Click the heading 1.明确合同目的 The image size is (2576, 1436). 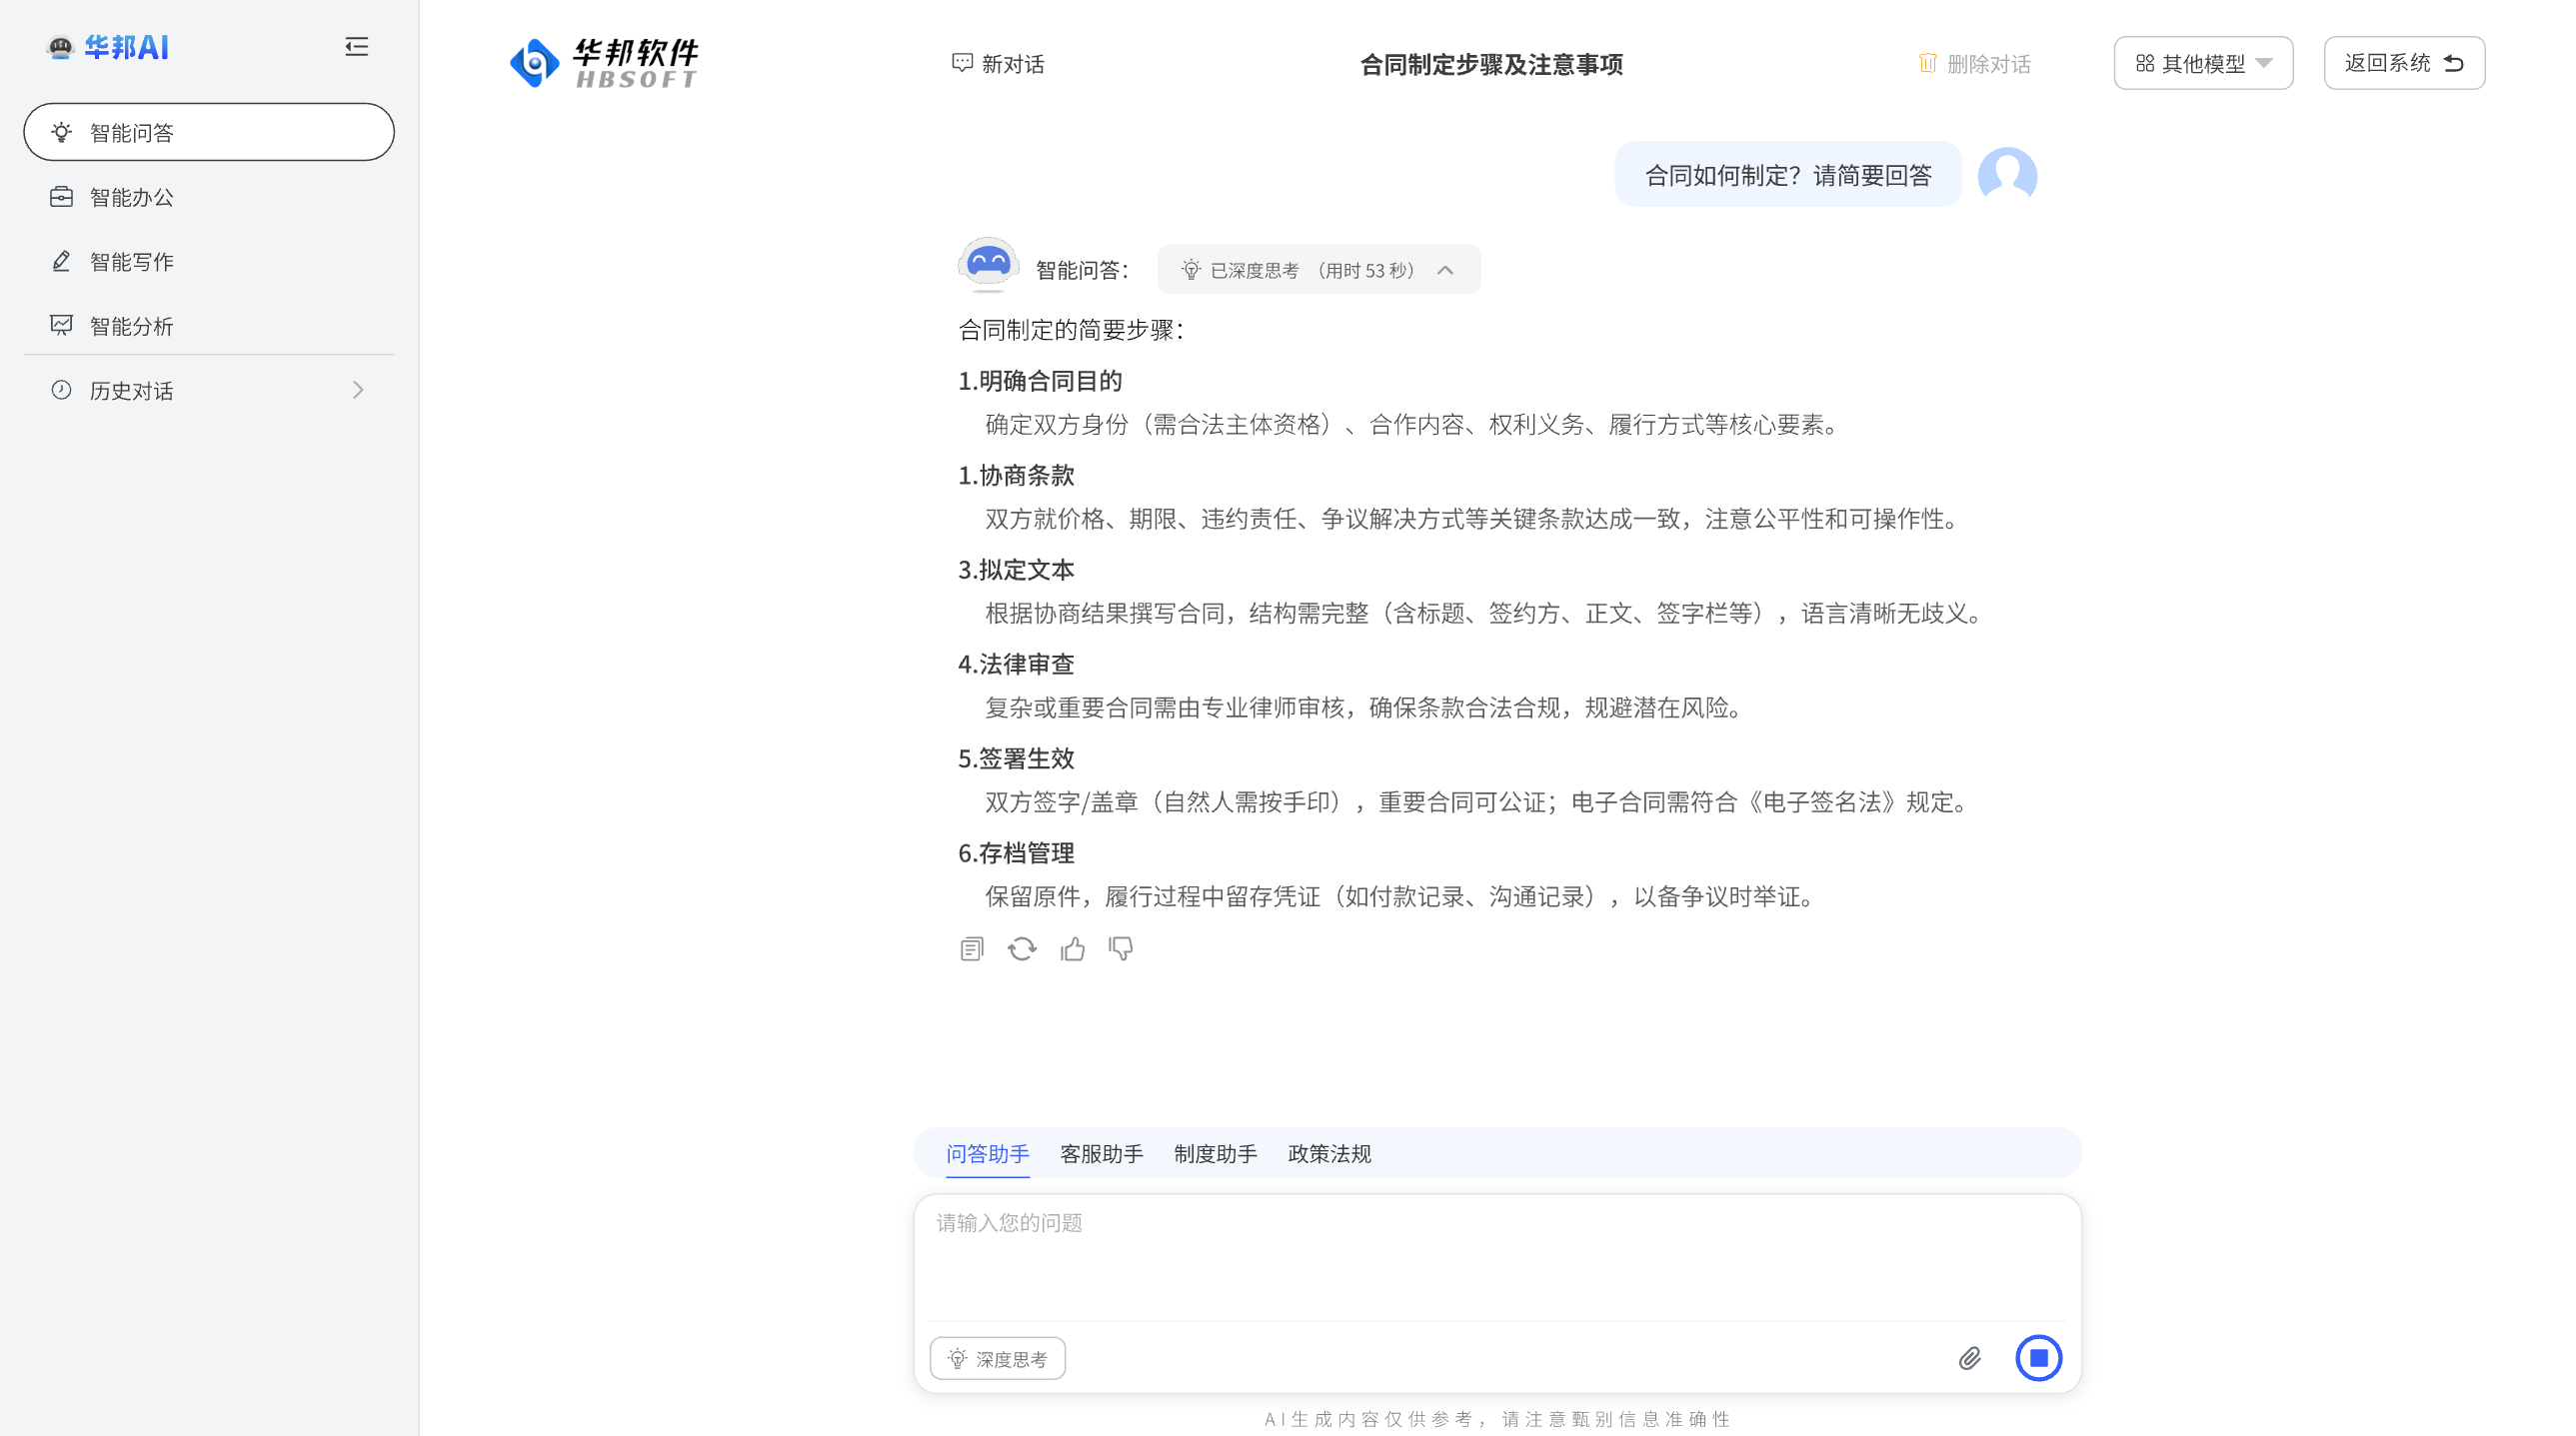(x=1040, y=381)
